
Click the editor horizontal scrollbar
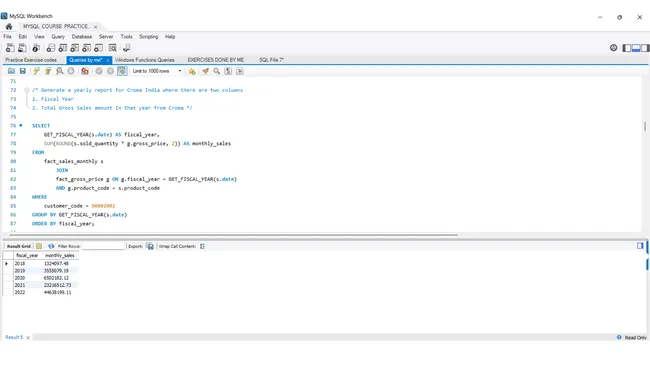233,235
